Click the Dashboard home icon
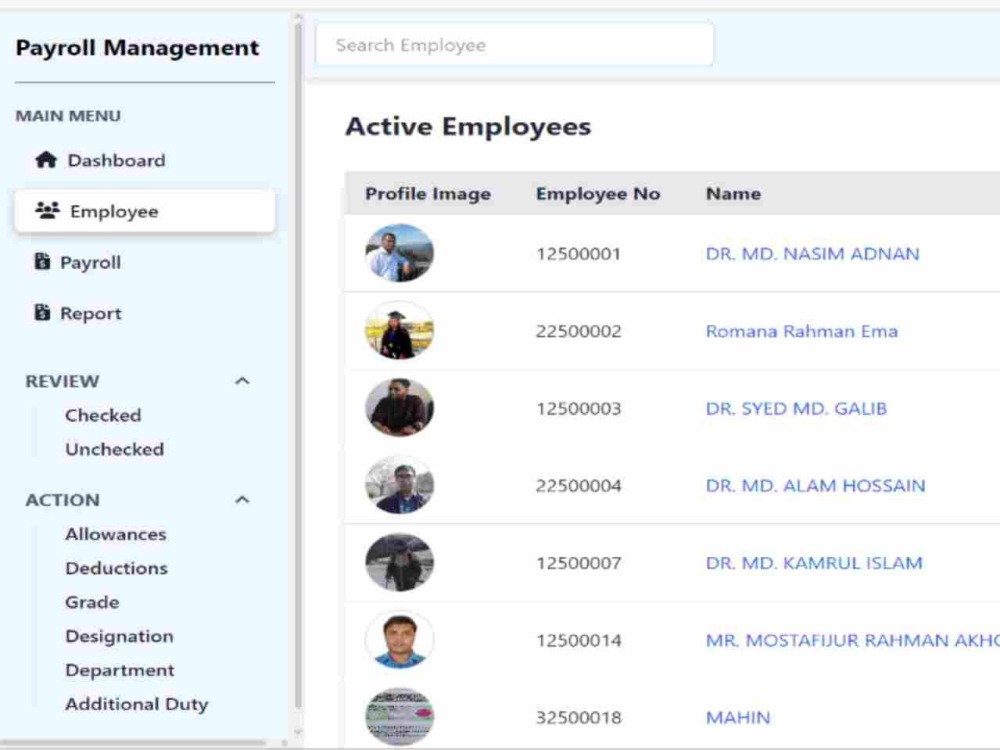The height and width of the screenshot is (750, 1000). pos(46,159)
